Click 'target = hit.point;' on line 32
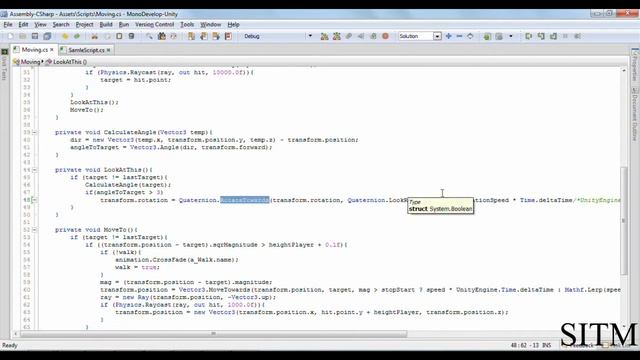This screenshot has height=360, width=640. (136, 80)
